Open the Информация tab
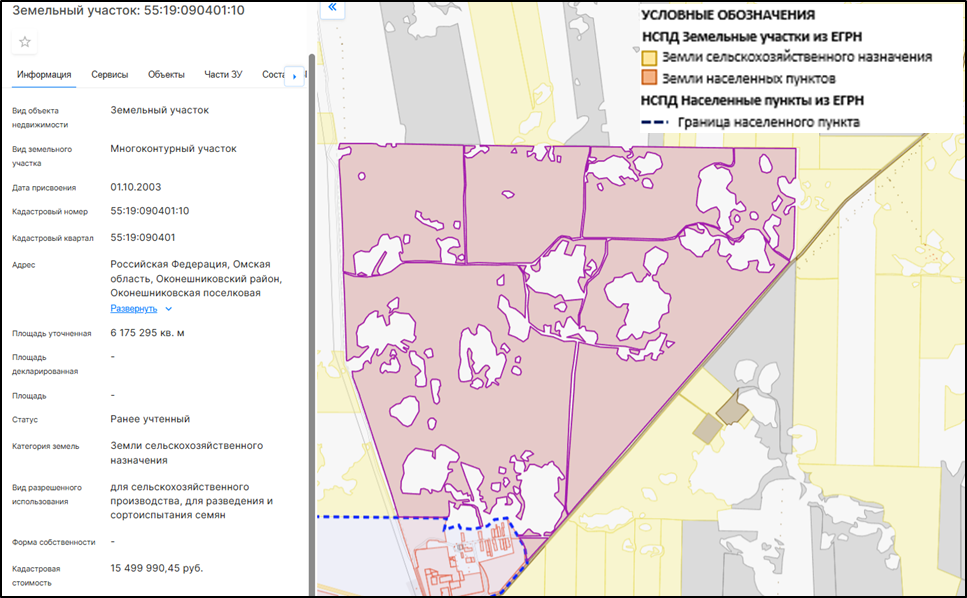Viewport: 967px width, 598px height. click(x=44, y=75)
